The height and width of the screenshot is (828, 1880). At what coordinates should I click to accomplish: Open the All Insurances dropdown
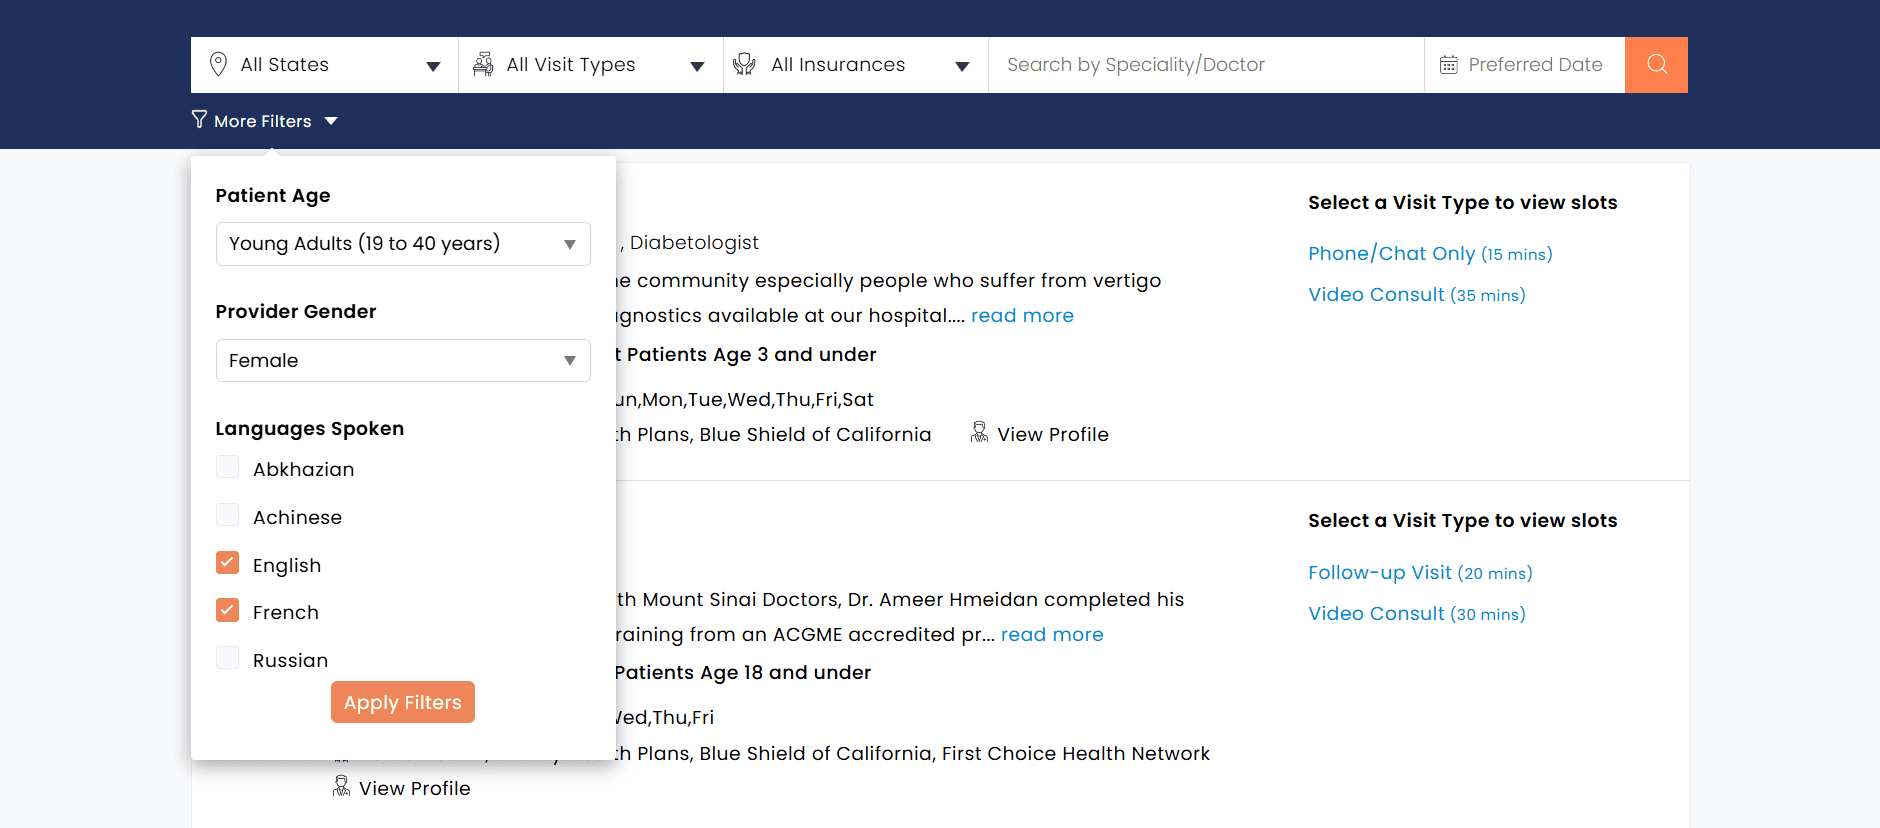tap(856, 65)
